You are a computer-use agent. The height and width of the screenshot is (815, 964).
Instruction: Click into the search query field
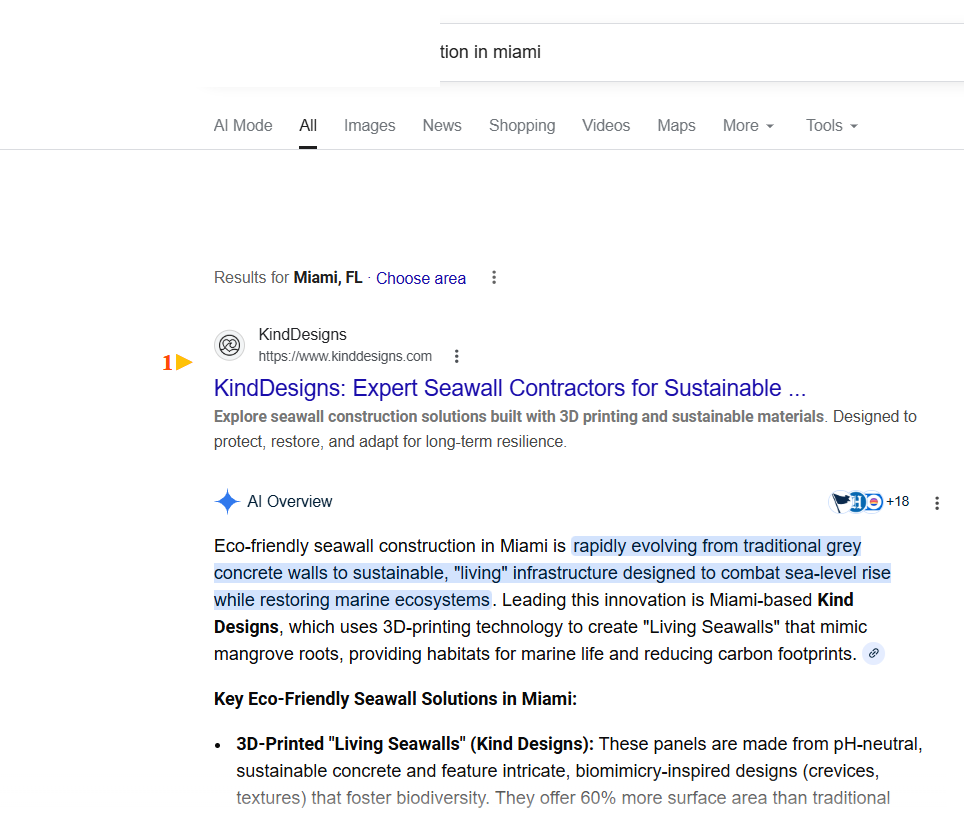point(650,52)
